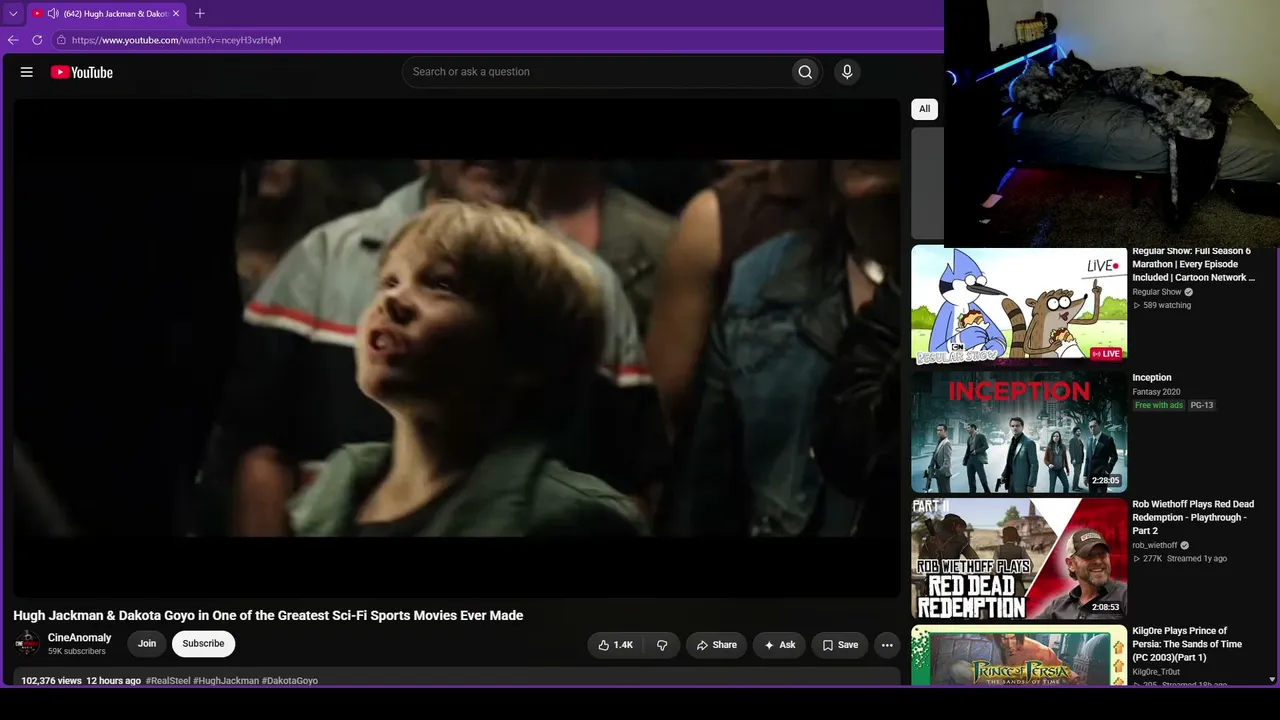This screenshot has width=1280, height=720.
Task: Open CineAnomaly channel avatar
Action: (27, 644)
